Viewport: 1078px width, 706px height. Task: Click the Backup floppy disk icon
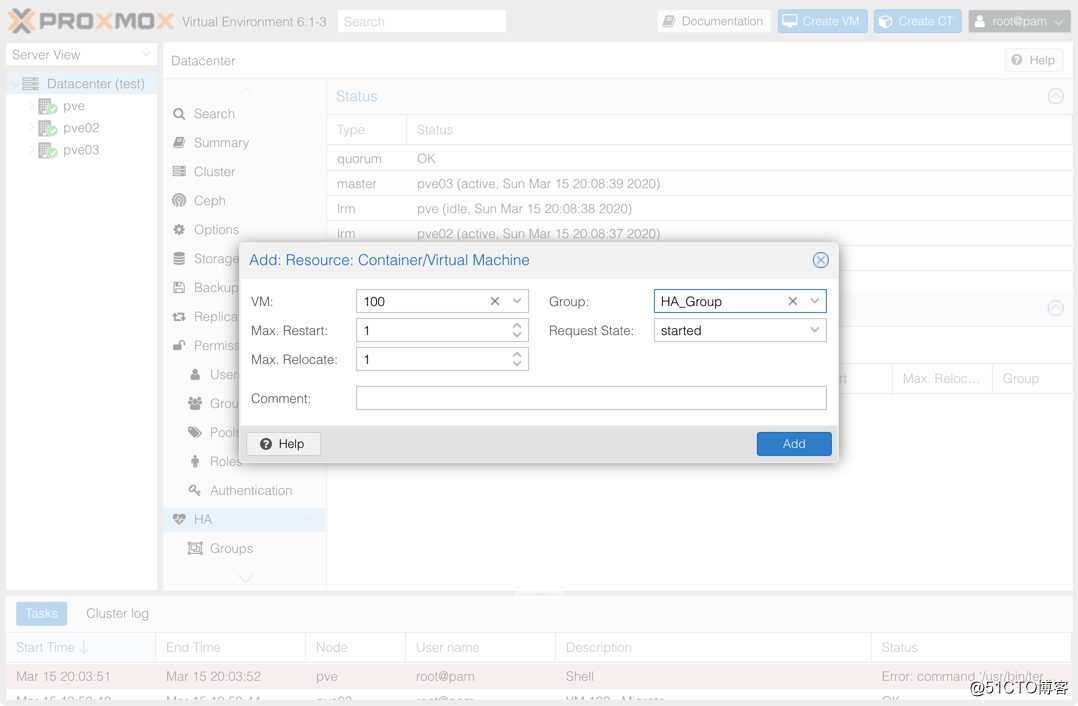179,287
